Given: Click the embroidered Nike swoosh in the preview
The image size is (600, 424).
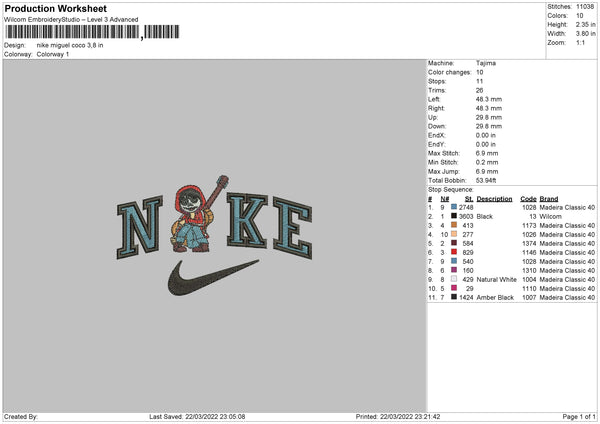Looking at the screenshot, I should pyautogui.click(x=213, y=277).
